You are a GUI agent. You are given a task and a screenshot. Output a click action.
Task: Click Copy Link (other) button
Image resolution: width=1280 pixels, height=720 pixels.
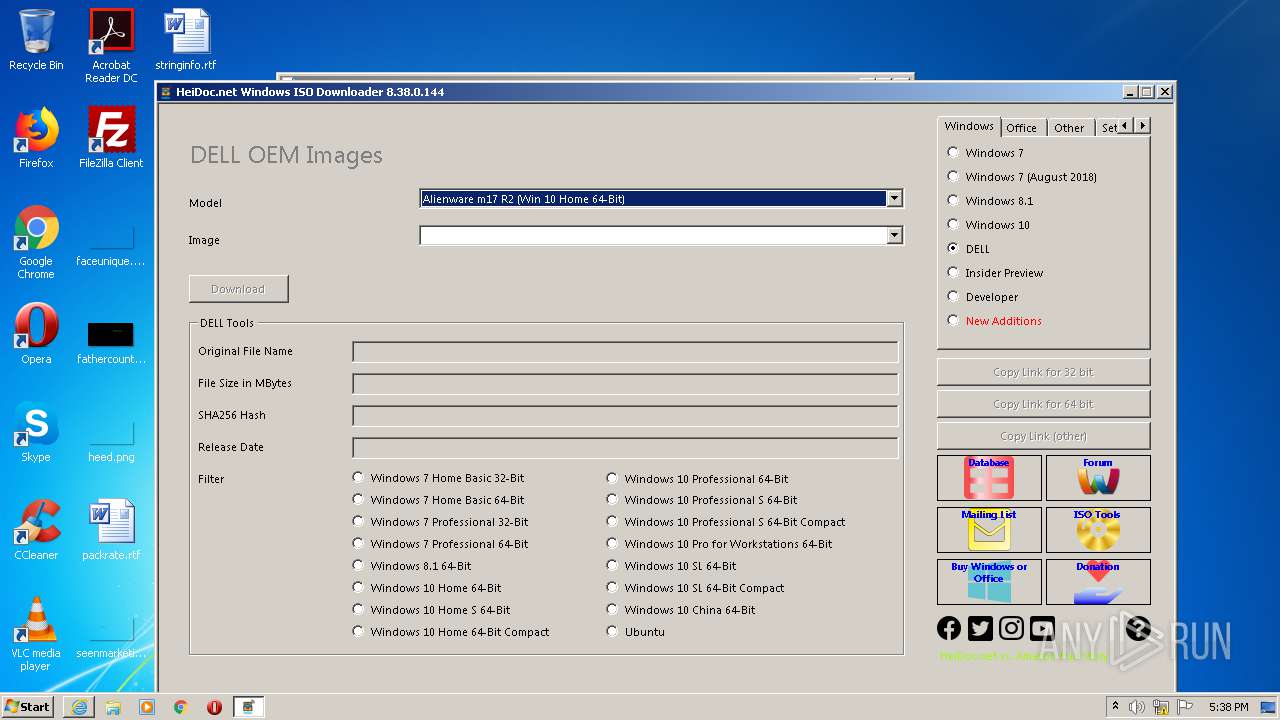[1043, 436]
